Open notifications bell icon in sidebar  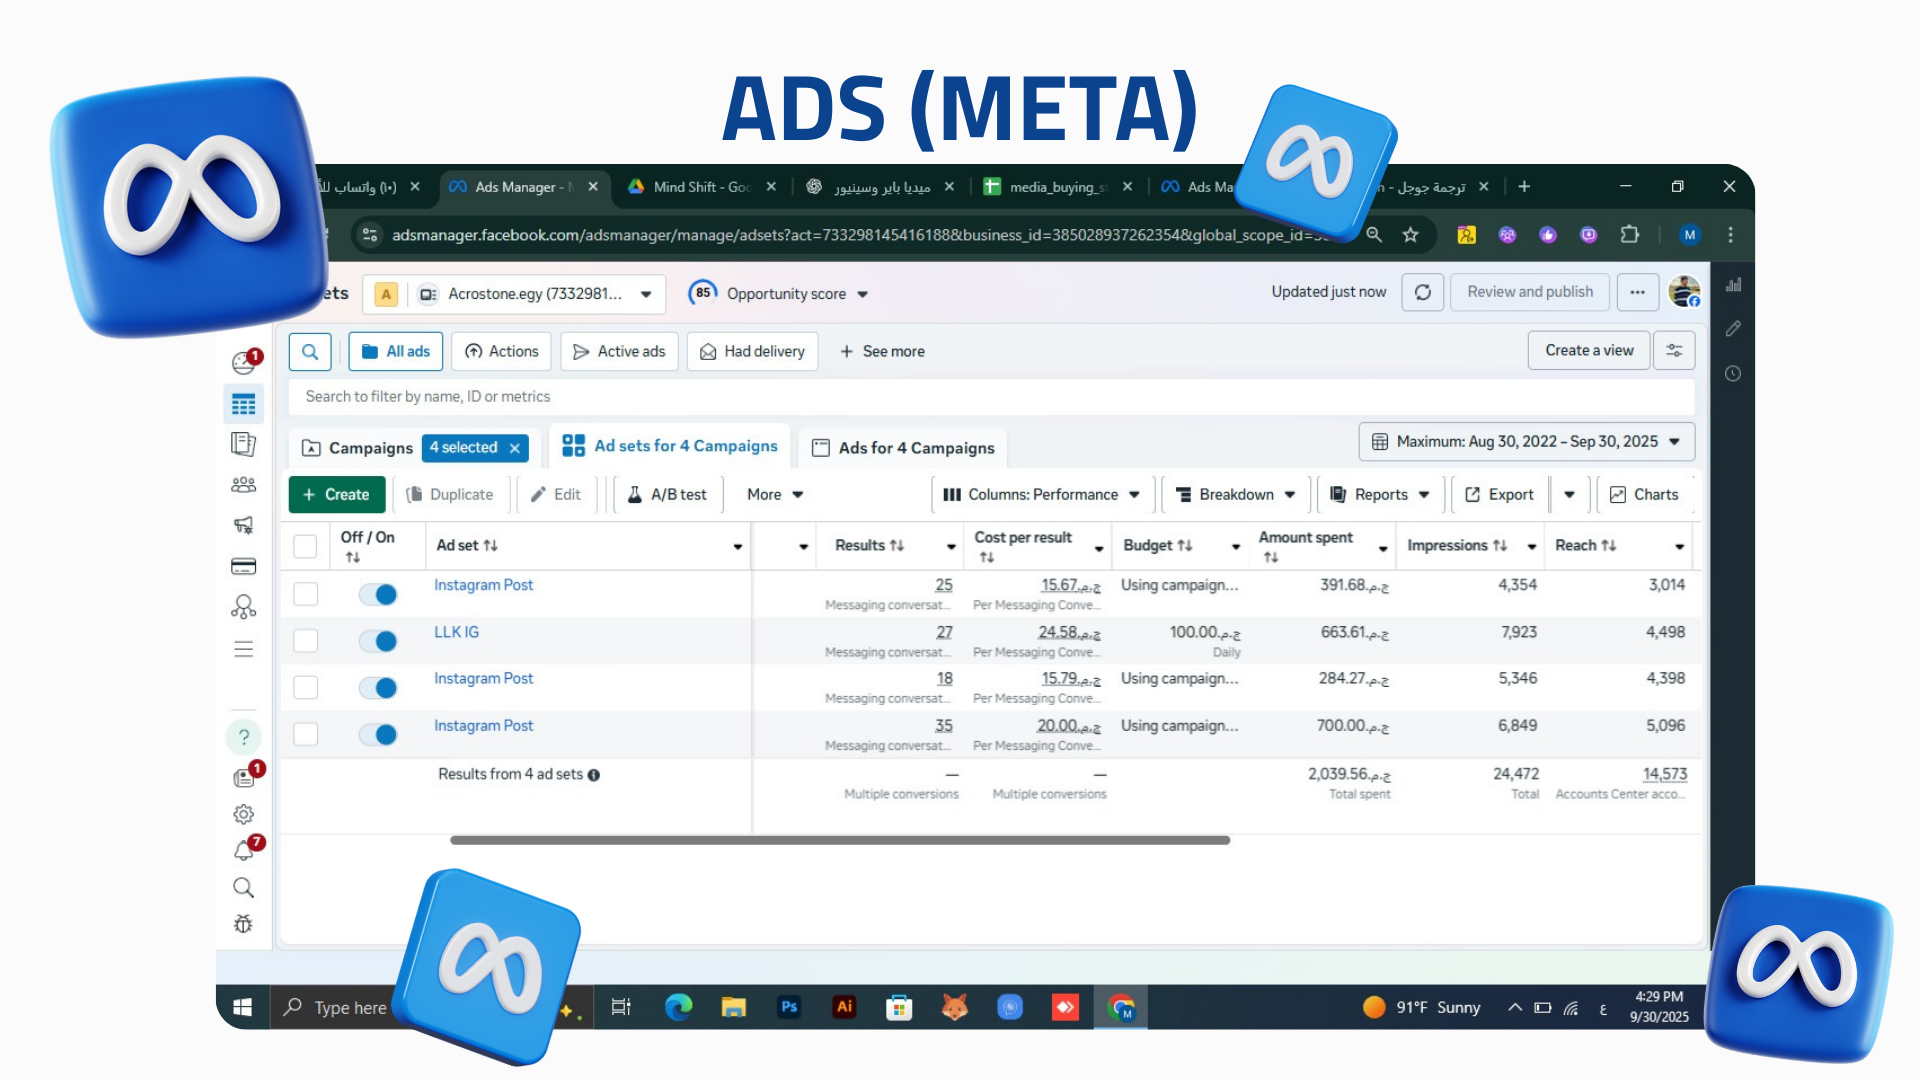click(243, 850)
